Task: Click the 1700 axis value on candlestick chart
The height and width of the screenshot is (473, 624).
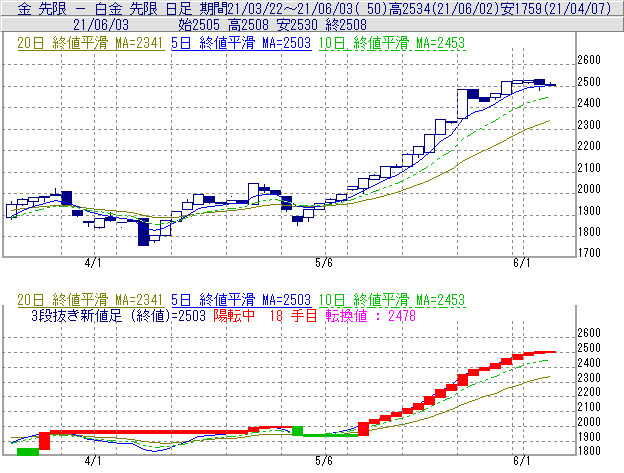Action: 589,253
